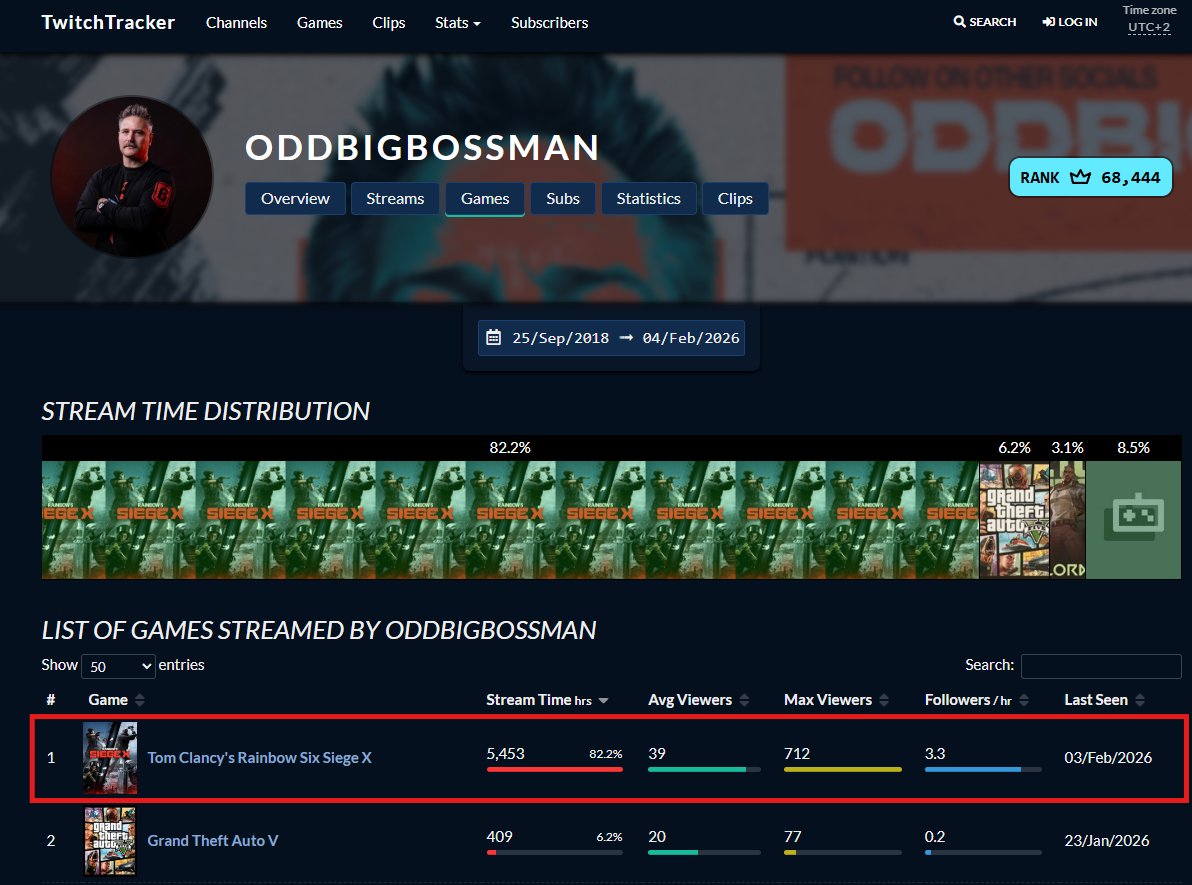Image resolution: width=1192 pixels, height=885 pixels.
Task: Click the SEARCH magnifier button
Action: coord(985,22)
